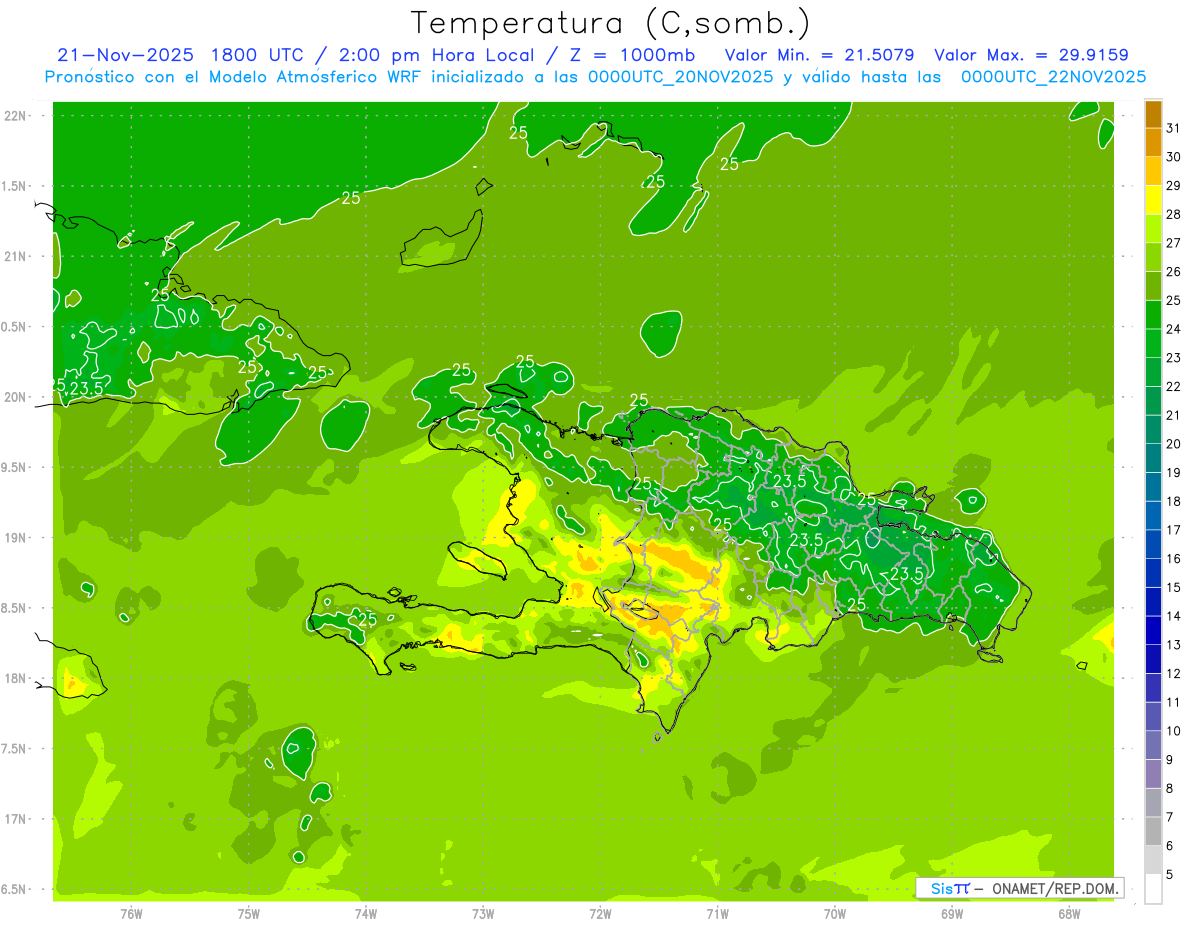Select the 'Valor Min. = 21.5079' value
Viewport: 1200px width, 927px height.
point(819,55)
